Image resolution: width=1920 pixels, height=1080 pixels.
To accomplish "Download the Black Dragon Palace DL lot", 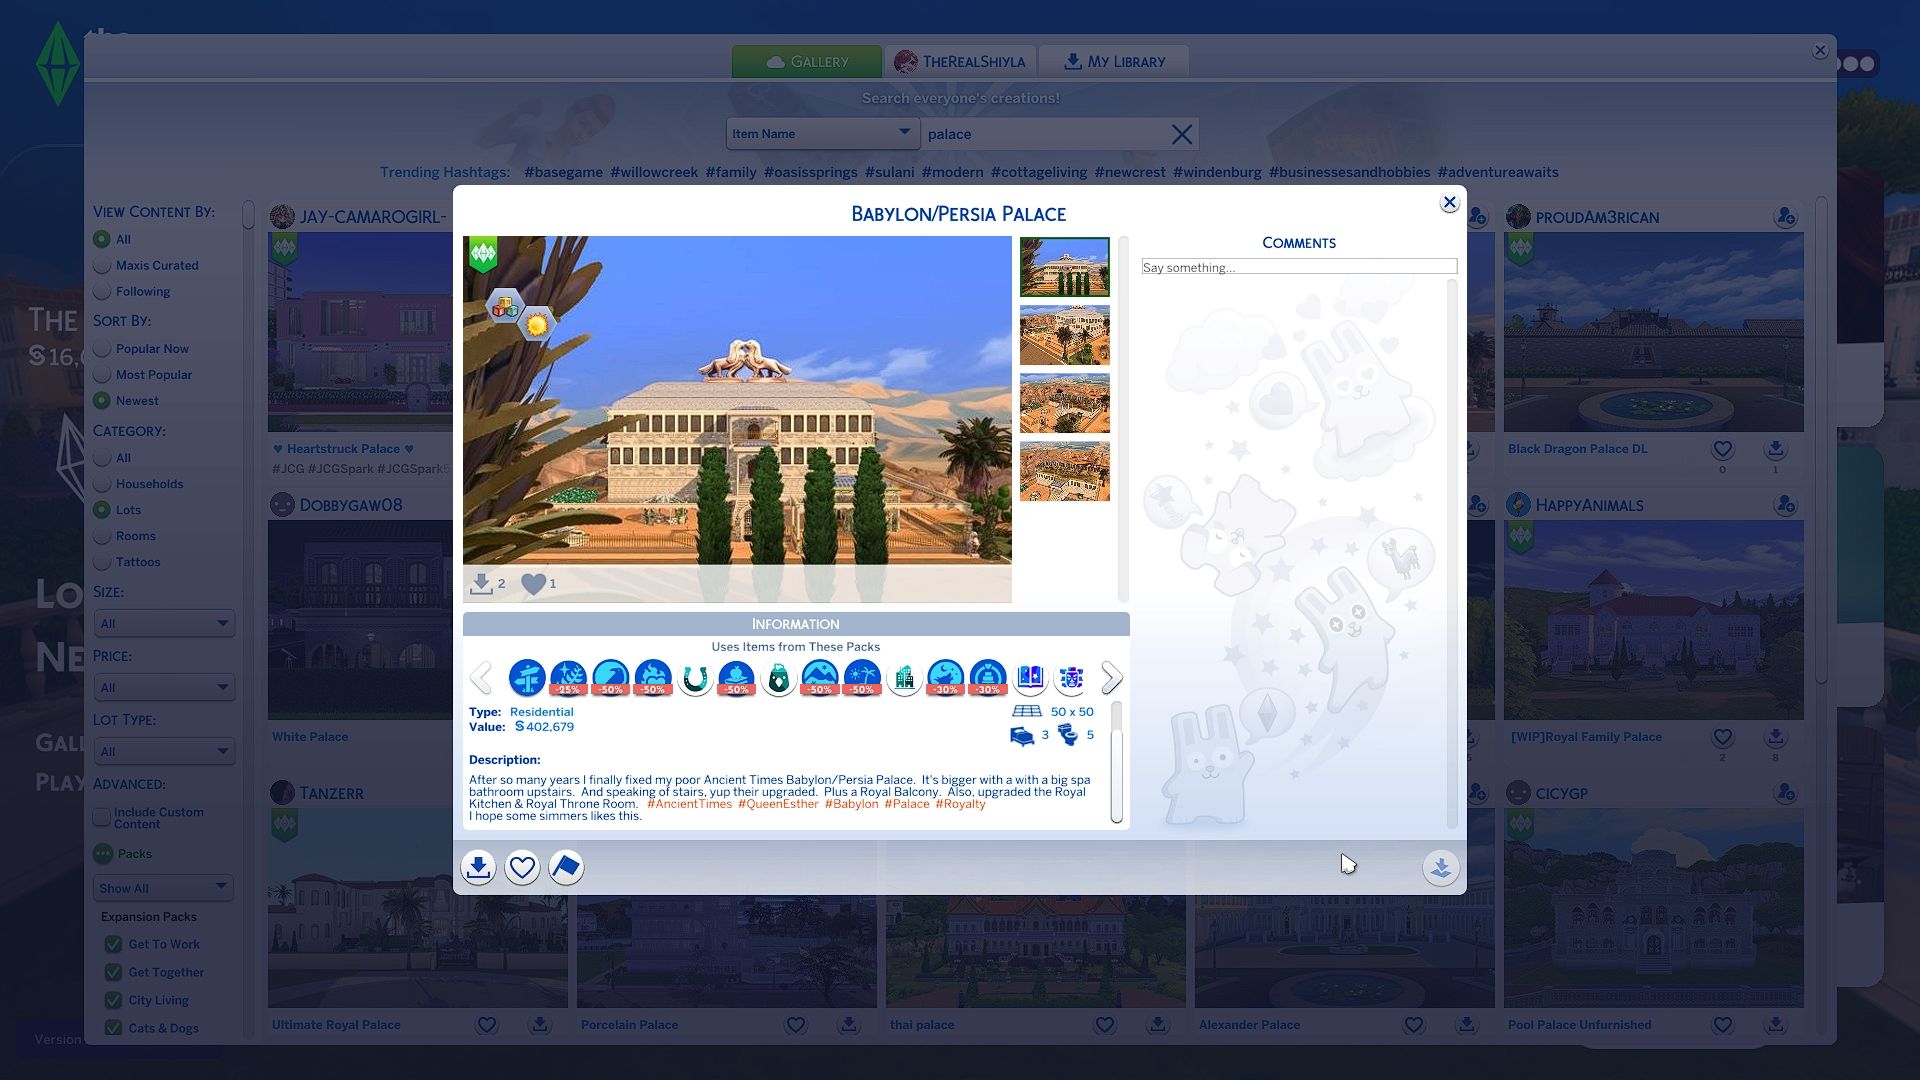I will (x=1775, y=449).
